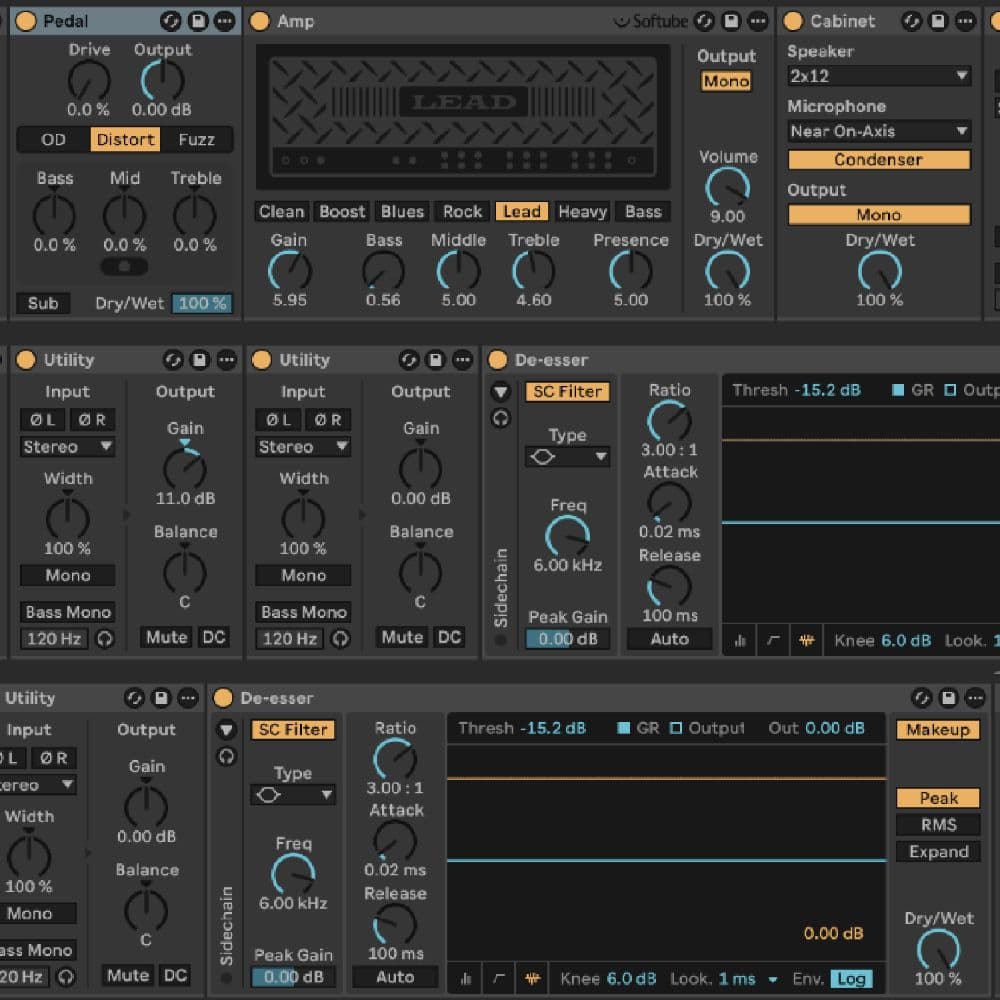Open options icon on Utility with 11.0 dB gain
This screenshot has width=1000, height=1000.
point(226,360)
